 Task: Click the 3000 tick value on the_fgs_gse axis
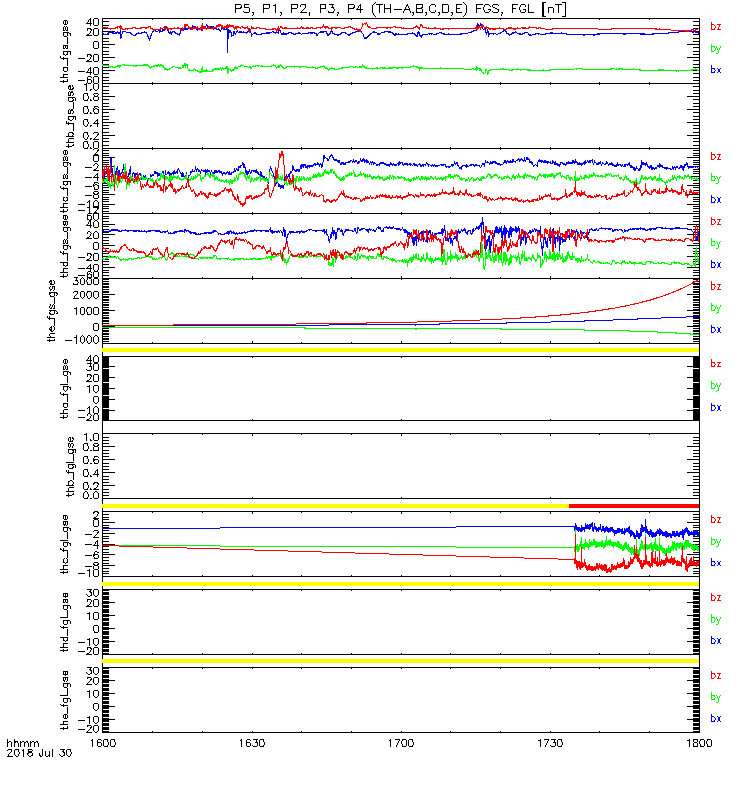coord(86,282)
